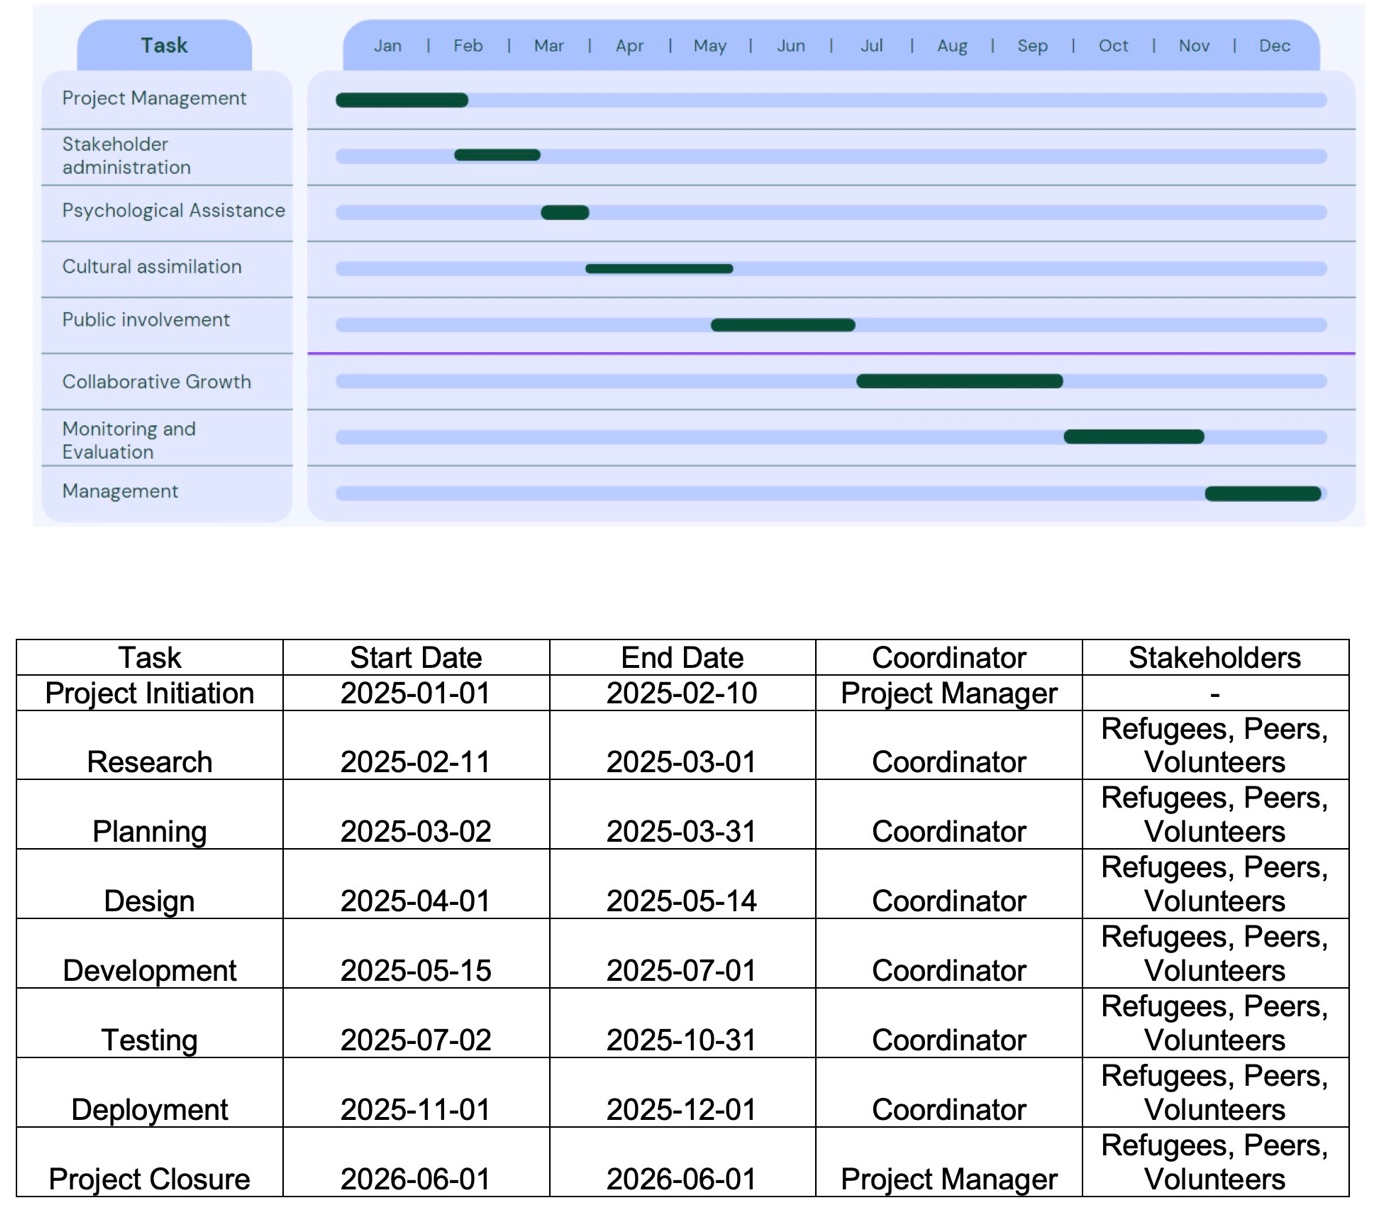Select the Psychological Assistance row label
Image resolution: width=1377 pixels, height=1213 pixels.
click(x=173, y=211)
